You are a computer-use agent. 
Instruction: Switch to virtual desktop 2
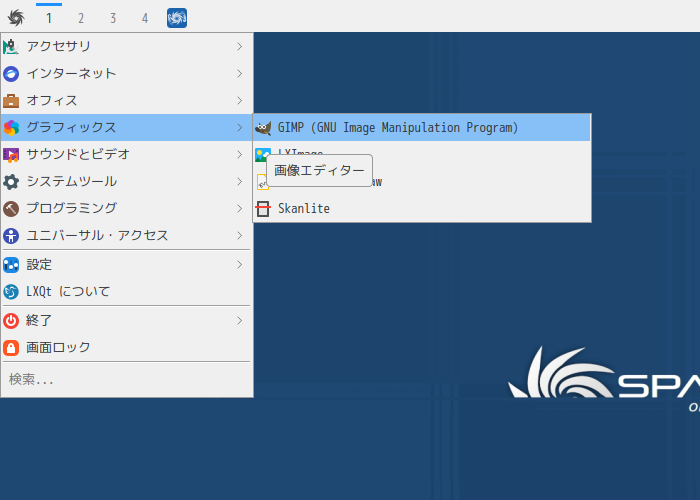(x=81, y=18)
